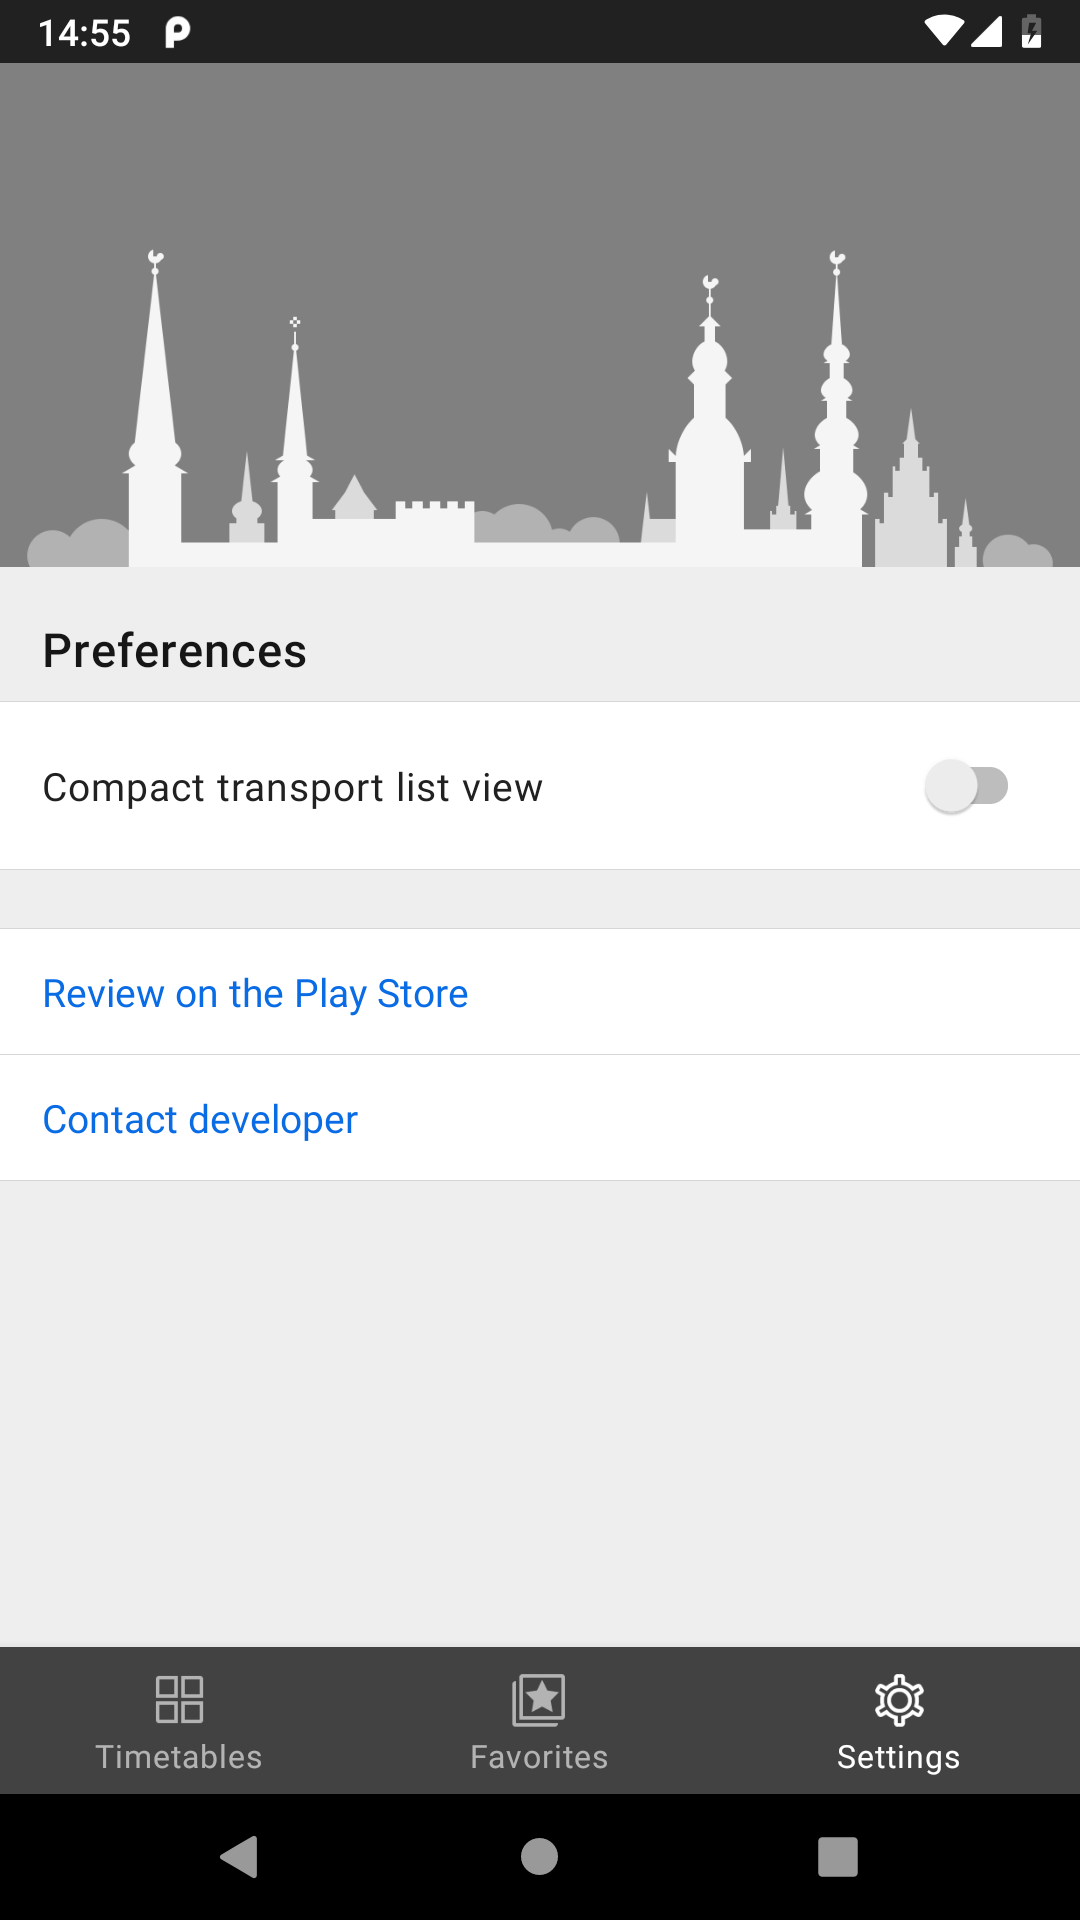
Task: Tap the Wi-Fi signal status icon
Action: click(x=944, y=32)
